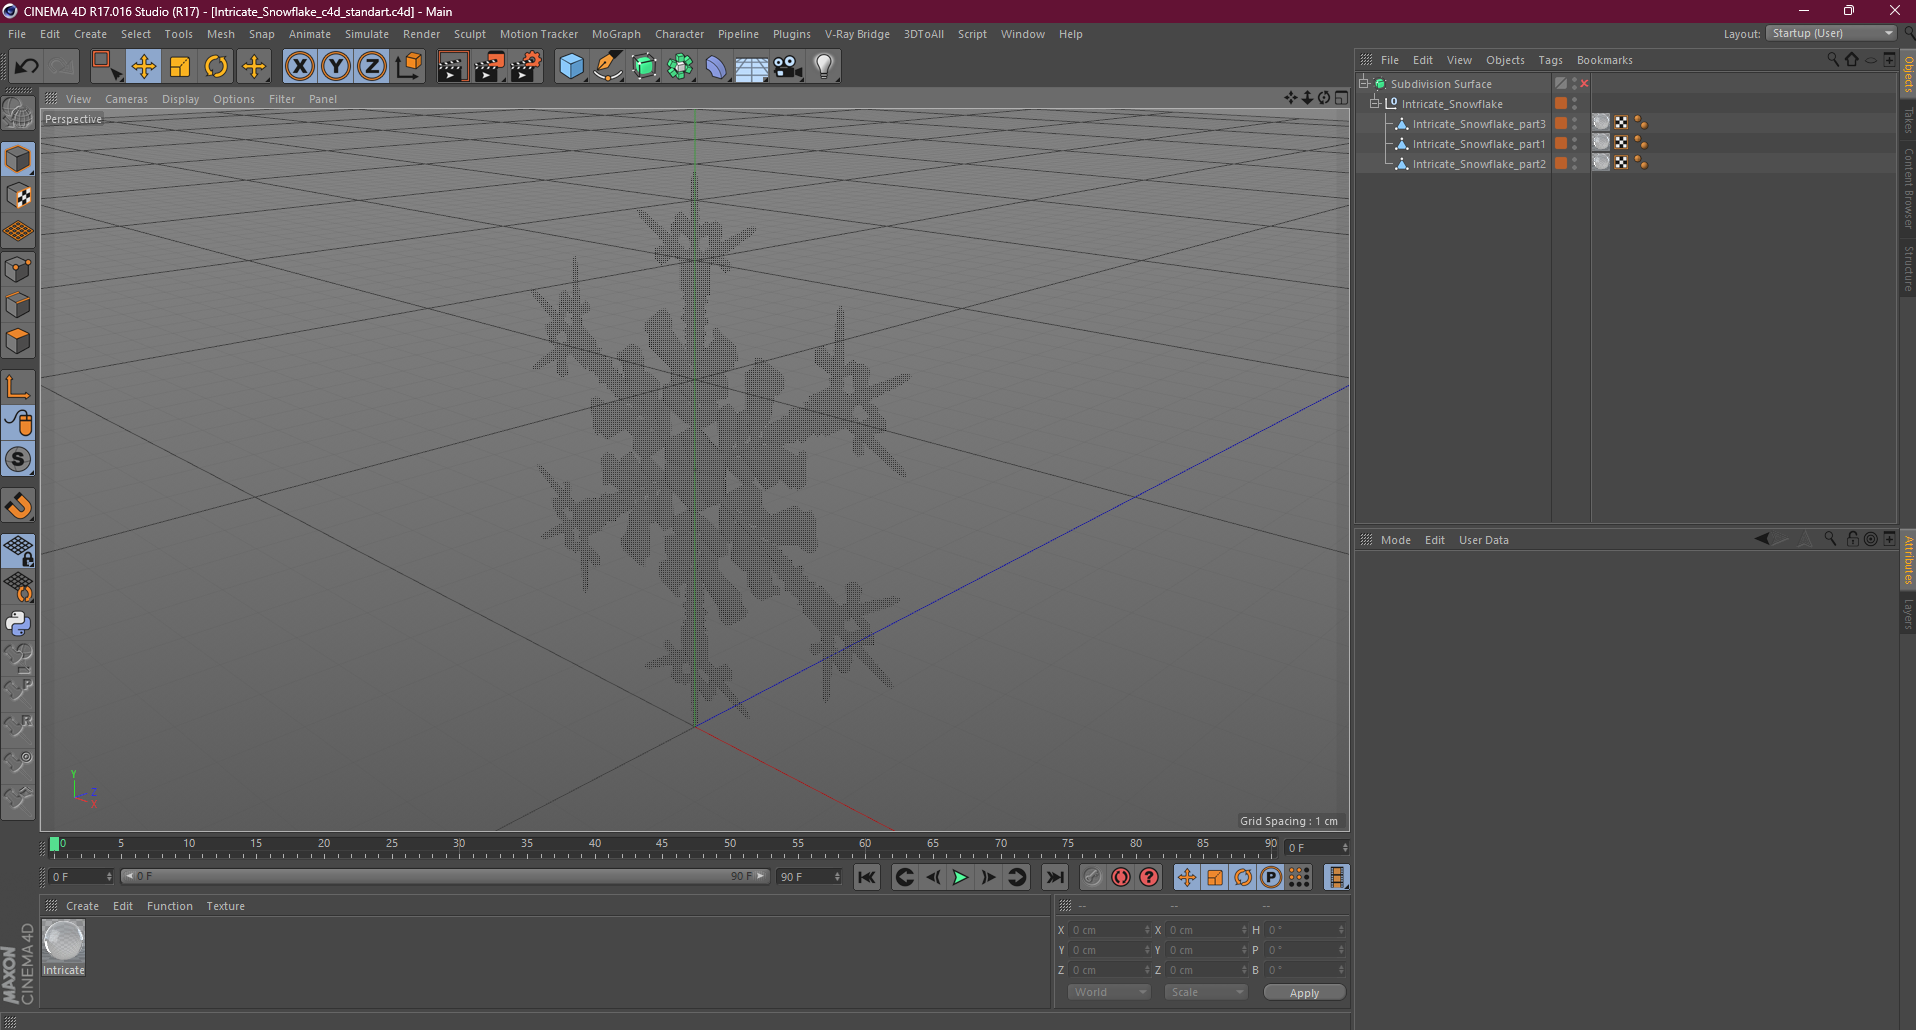1916x1030 pixels.
Task: Toggle Z axis lock
Action: (372, 67)
